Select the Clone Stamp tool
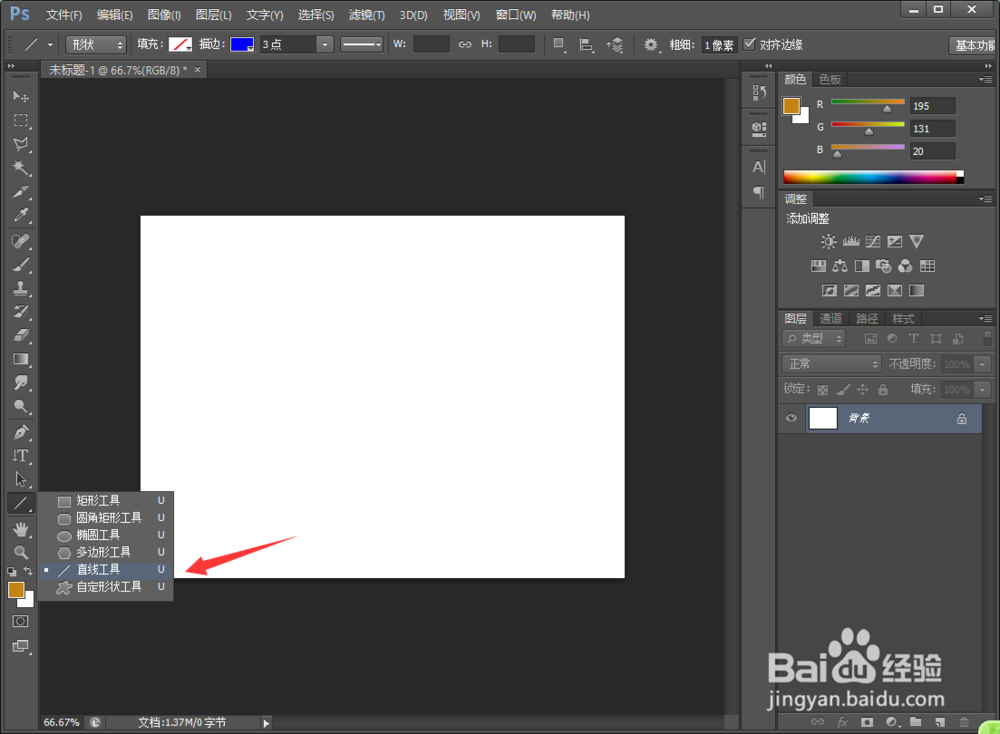The image size is (1000, 734). pyautogui.click(x=20, y=288)
